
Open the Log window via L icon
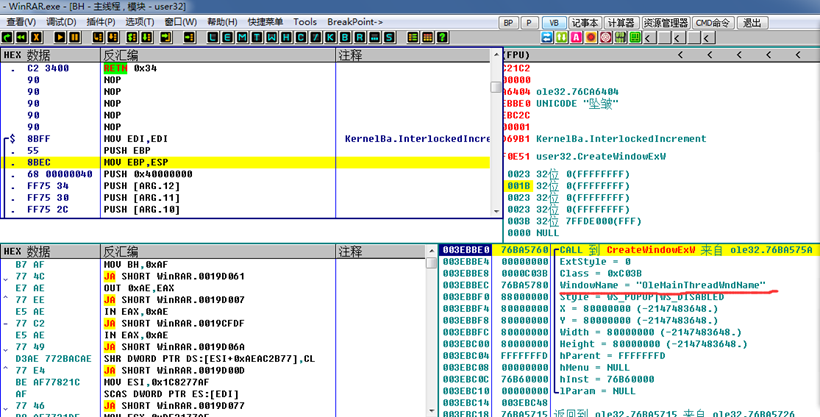pos(213,37)
